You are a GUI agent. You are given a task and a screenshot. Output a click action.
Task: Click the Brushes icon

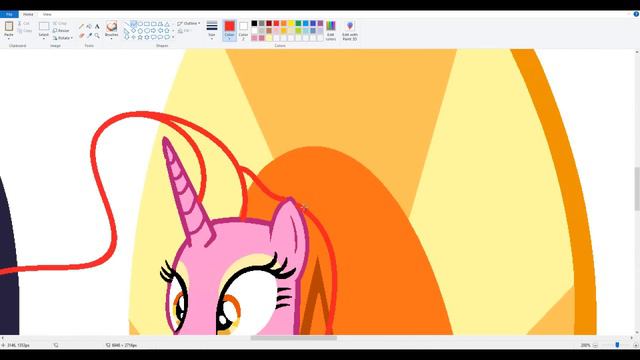[x=111, y=27]
